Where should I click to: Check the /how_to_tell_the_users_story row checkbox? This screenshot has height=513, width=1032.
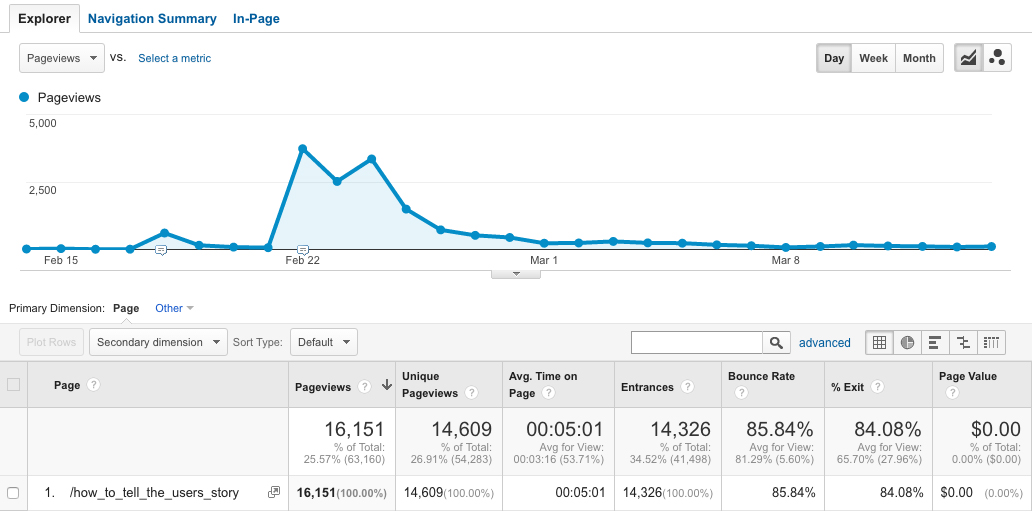pyautogui.click(x=13, y=493)
